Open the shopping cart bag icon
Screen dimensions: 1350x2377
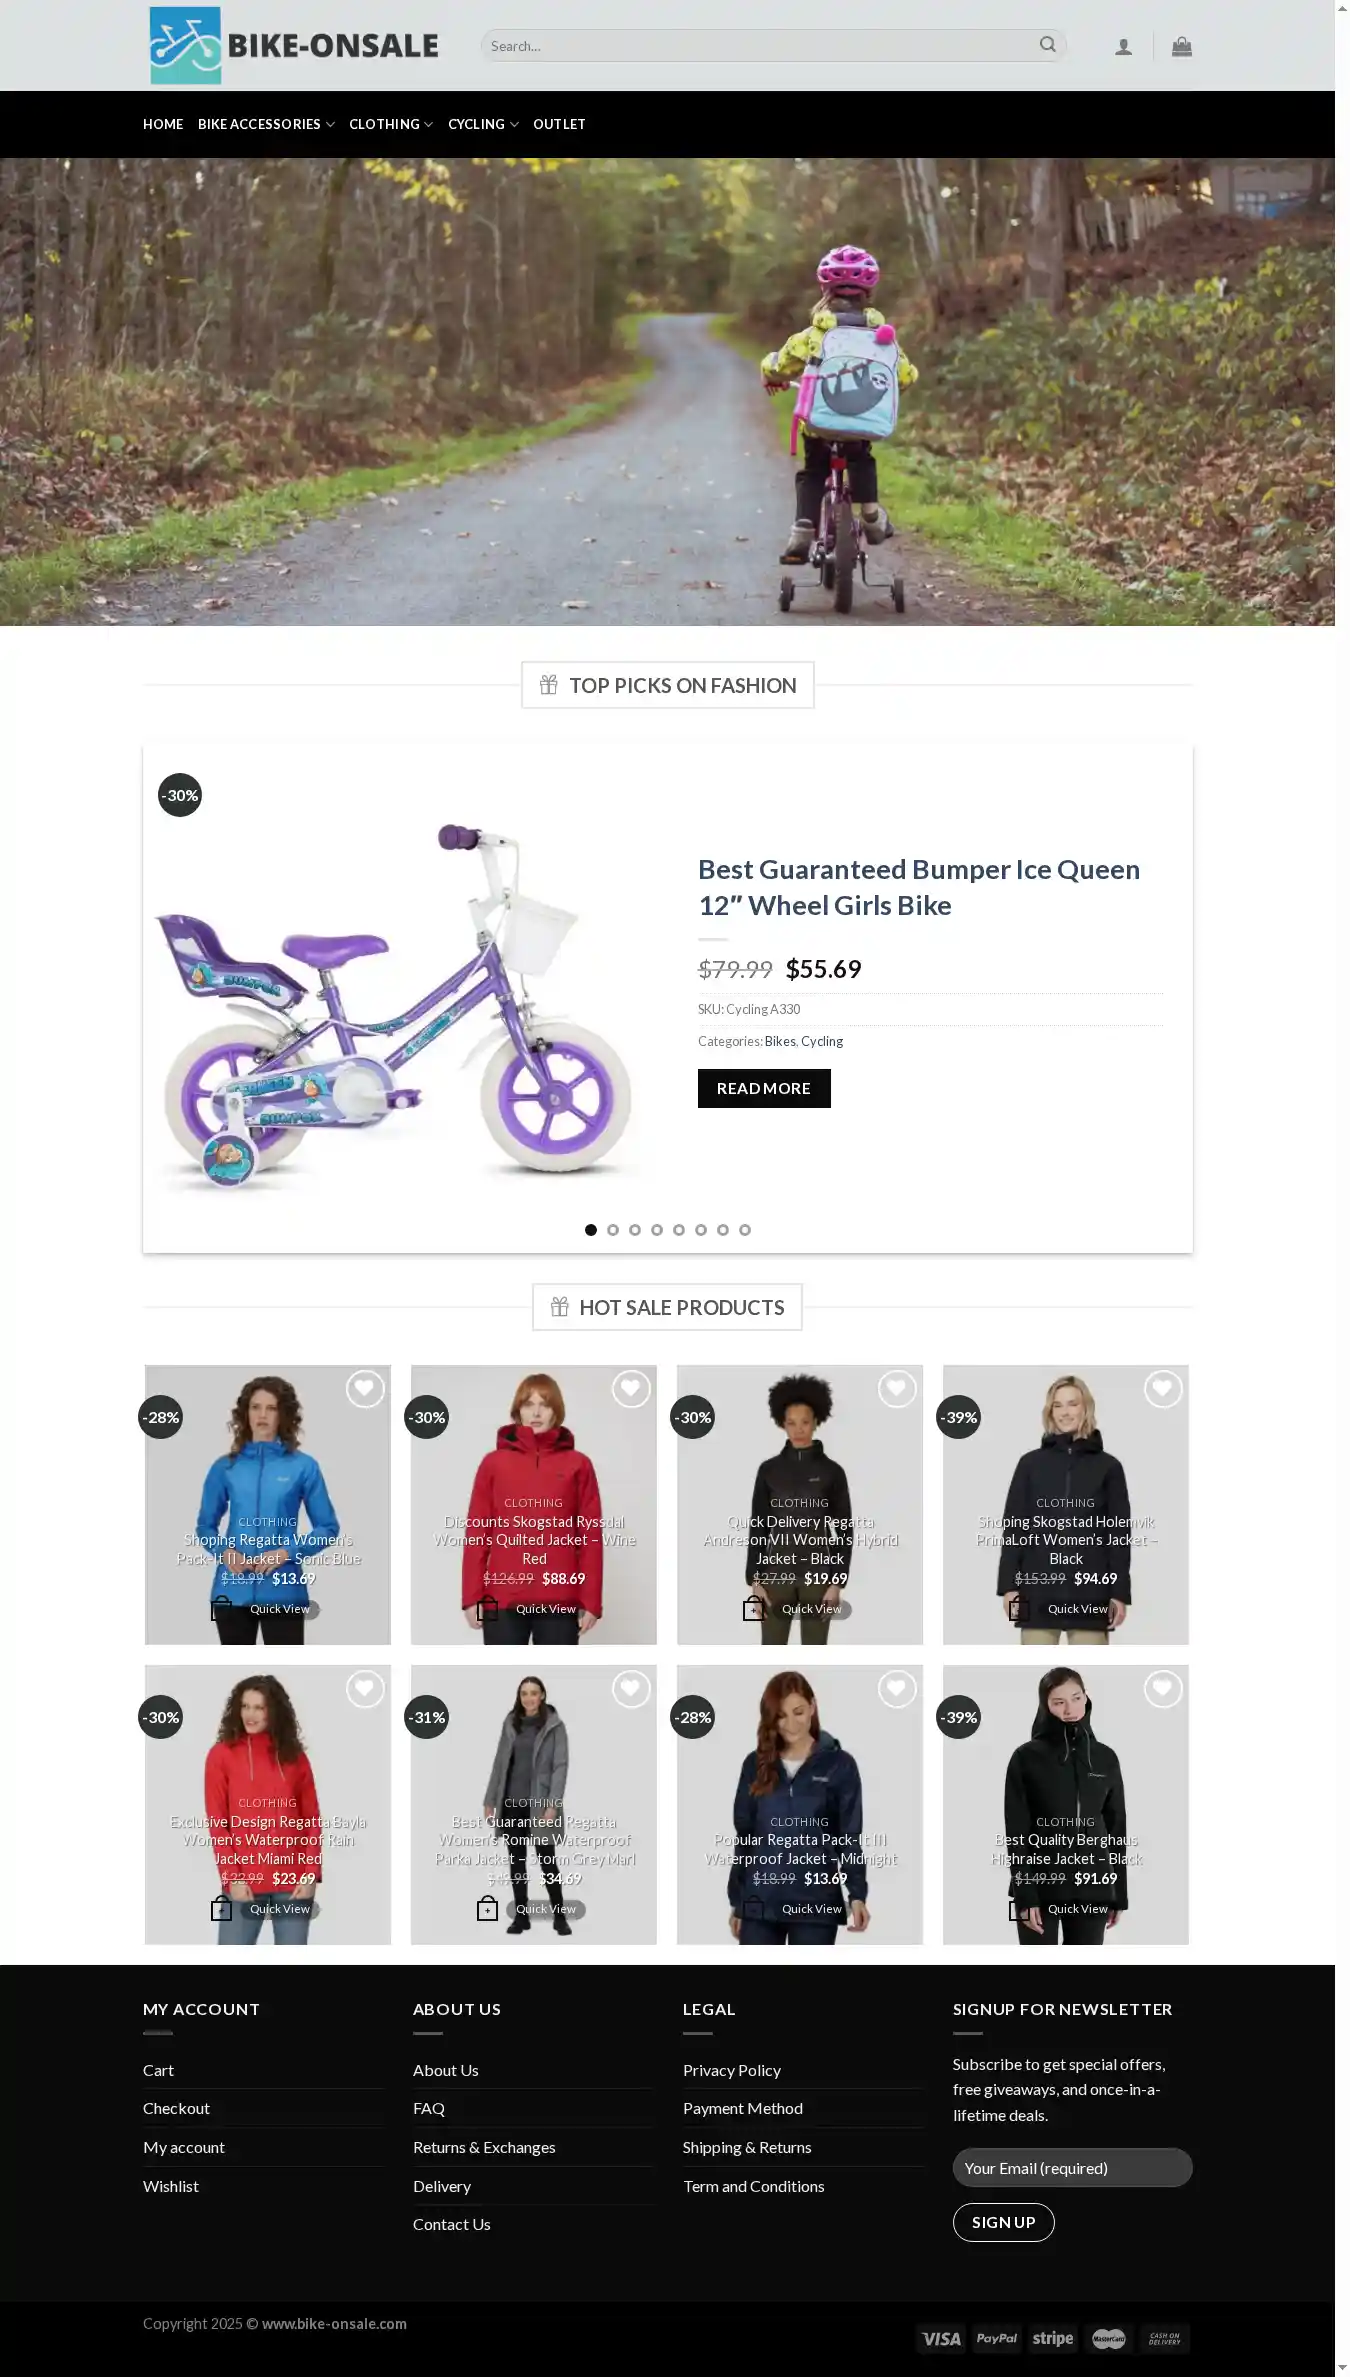(x=1181, y=46)
